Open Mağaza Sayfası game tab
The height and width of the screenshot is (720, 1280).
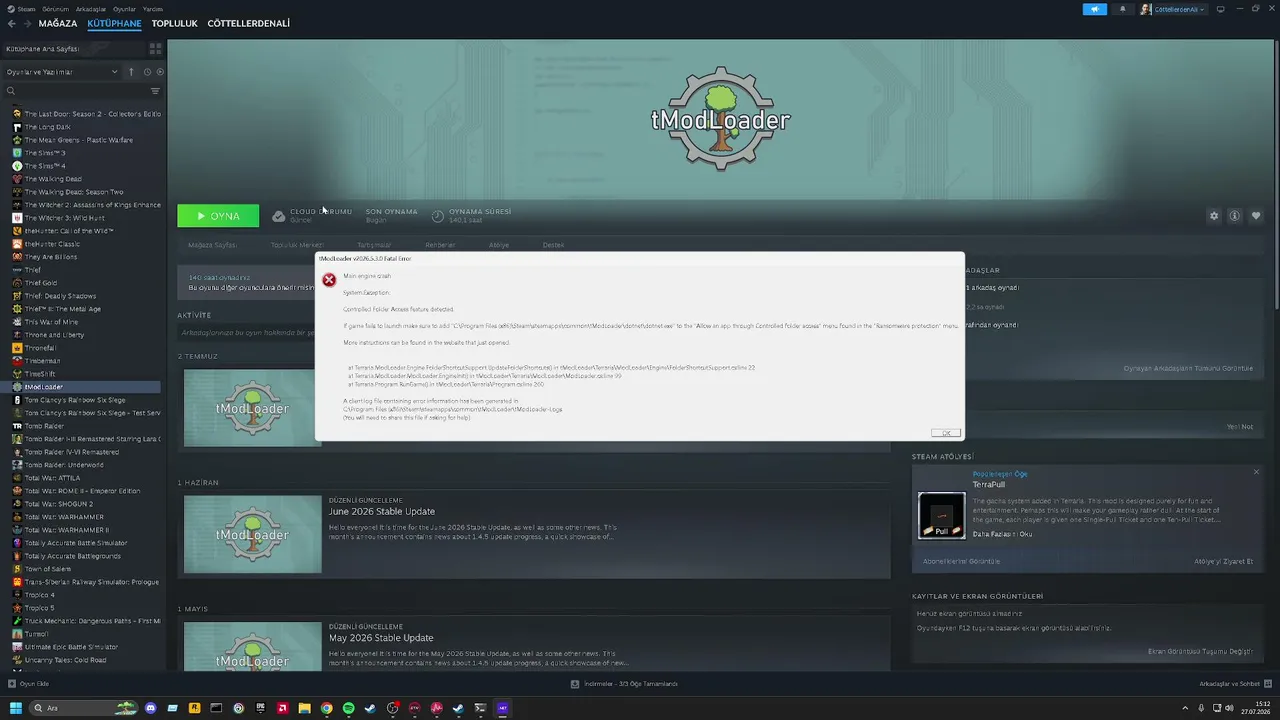pyautogui.click(x=212, y=245)
